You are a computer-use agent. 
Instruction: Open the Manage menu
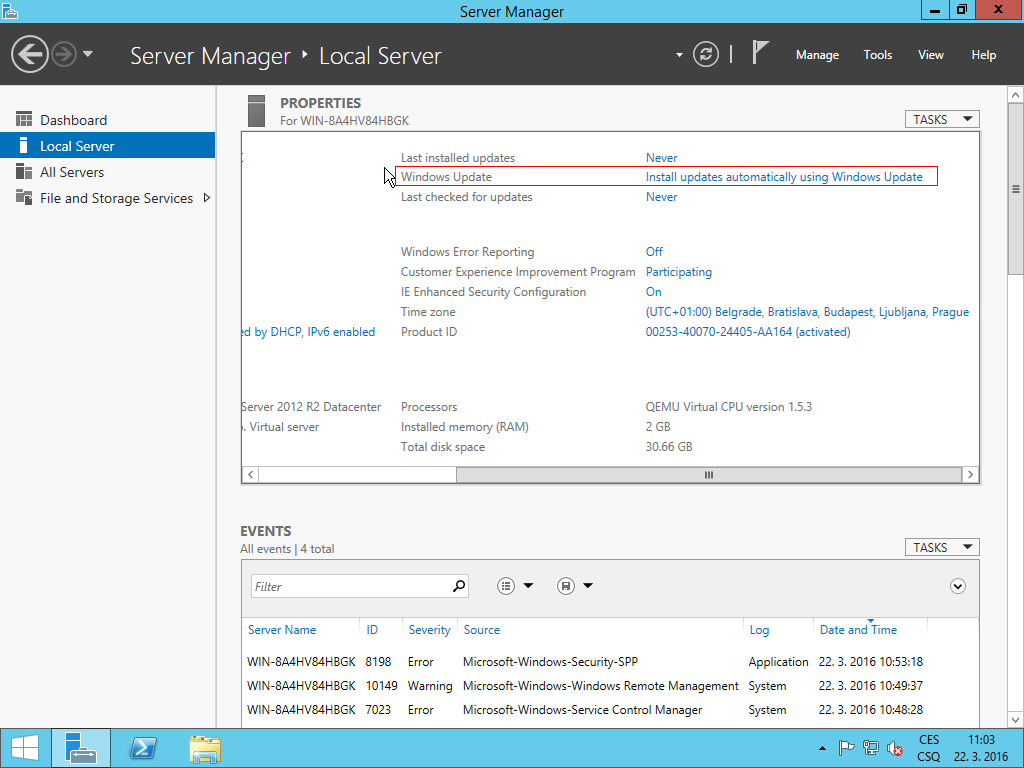(817, 55)
